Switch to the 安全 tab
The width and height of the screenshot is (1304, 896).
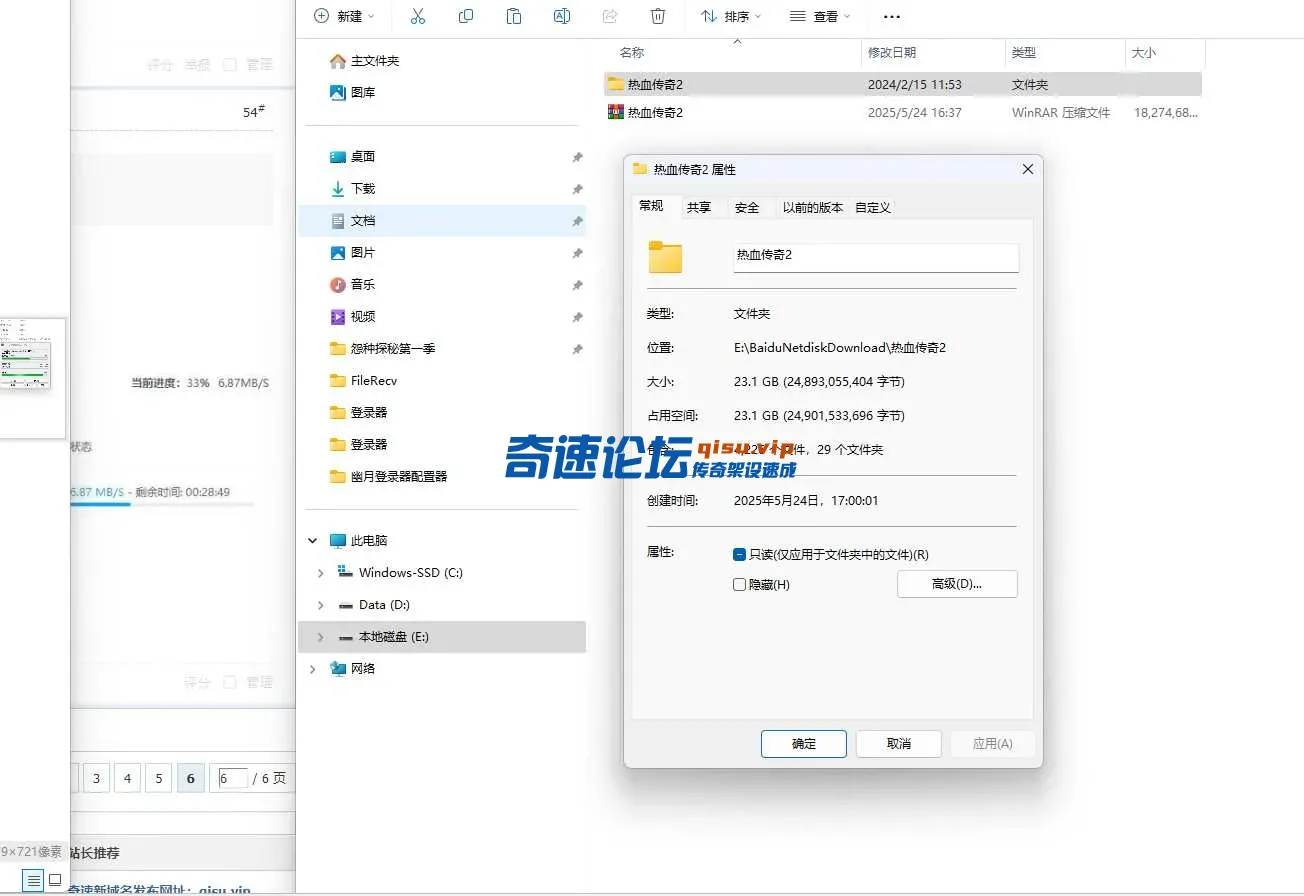(x=747, y=207)
